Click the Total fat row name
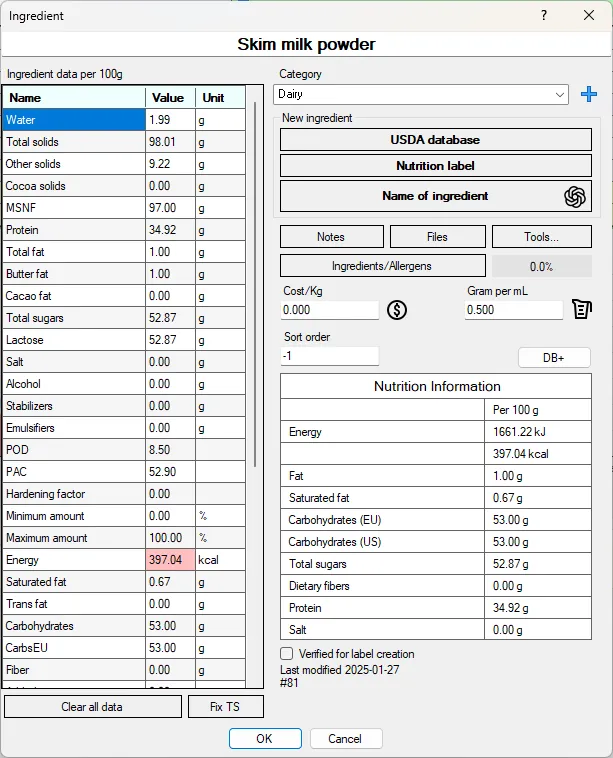 tap(74, 252)
